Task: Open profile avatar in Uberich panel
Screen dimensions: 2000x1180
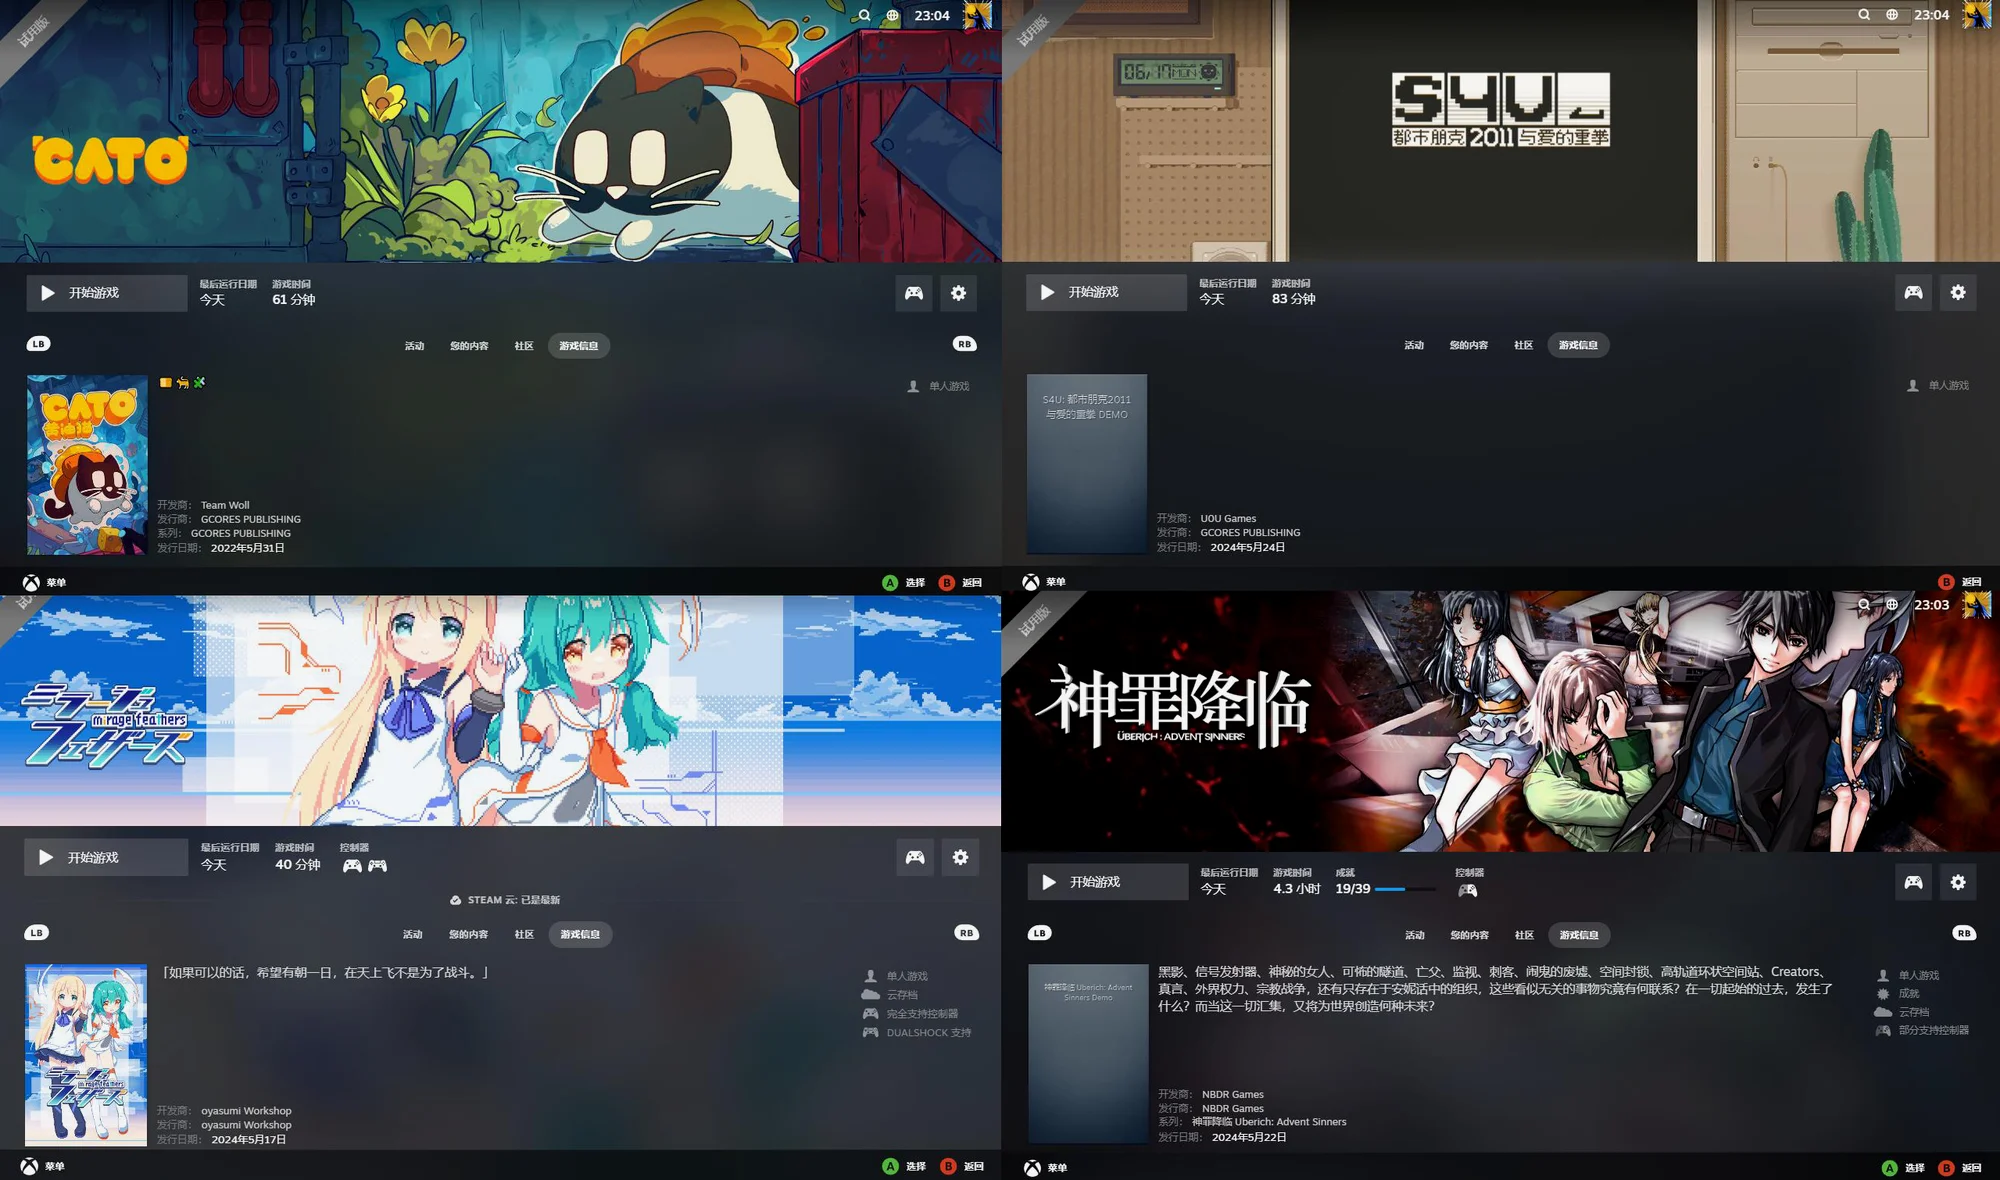Action: tap(1977, 604)
